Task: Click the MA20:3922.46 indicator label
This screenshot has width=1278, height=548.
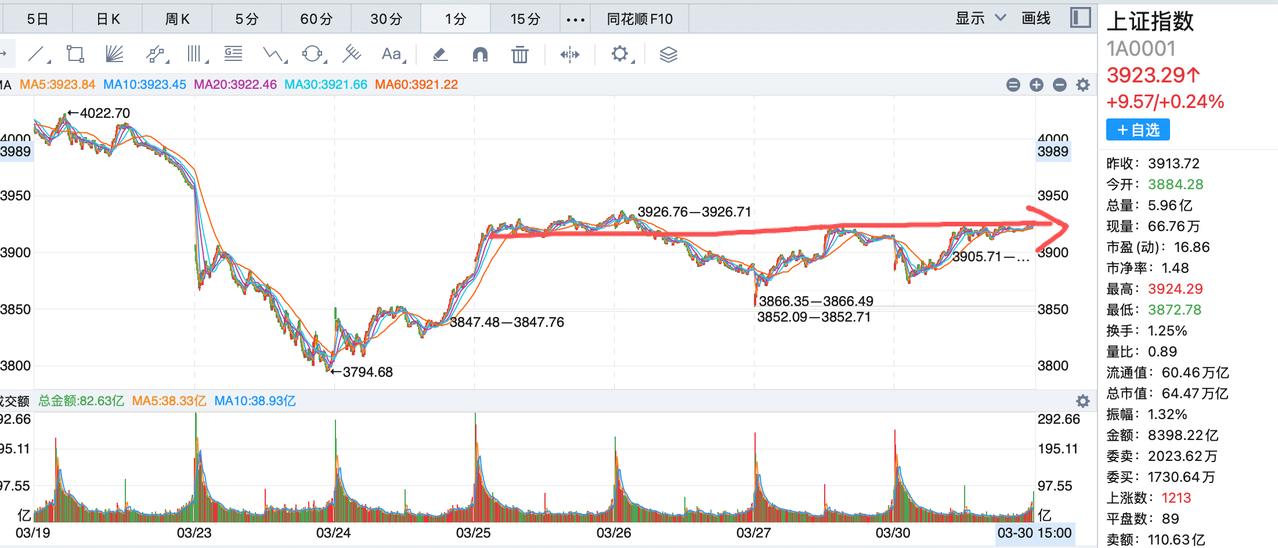Action: [235, 85]
